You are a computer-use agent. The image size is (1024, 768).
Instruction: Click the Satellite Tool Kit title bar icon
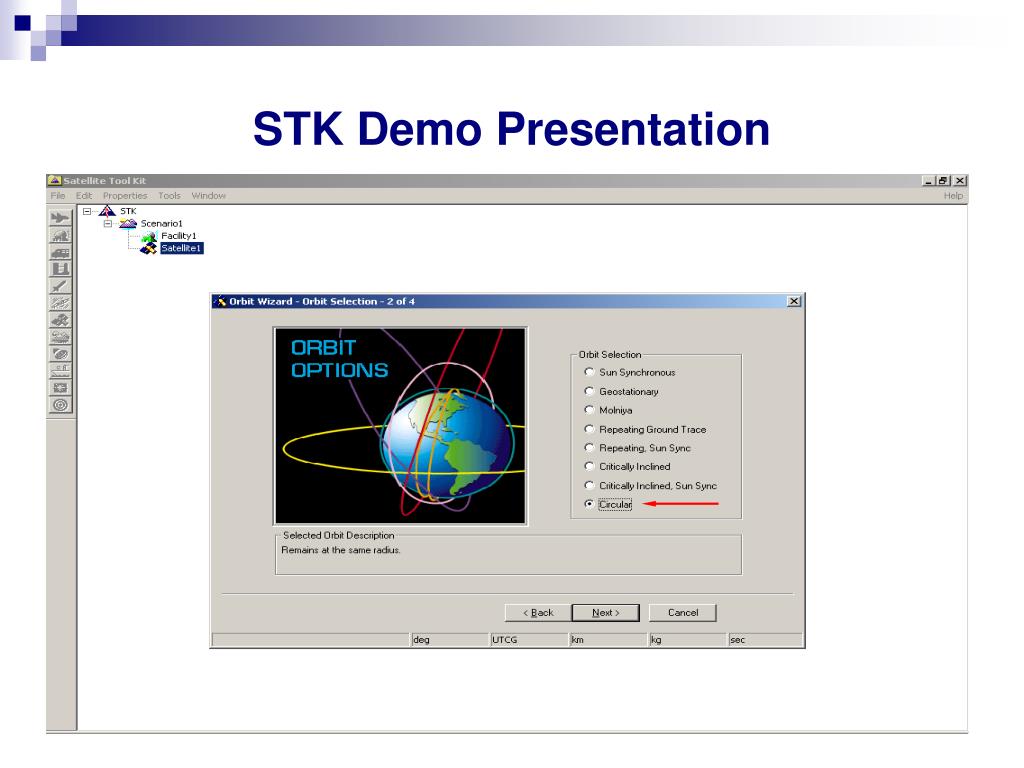point(55,180)
